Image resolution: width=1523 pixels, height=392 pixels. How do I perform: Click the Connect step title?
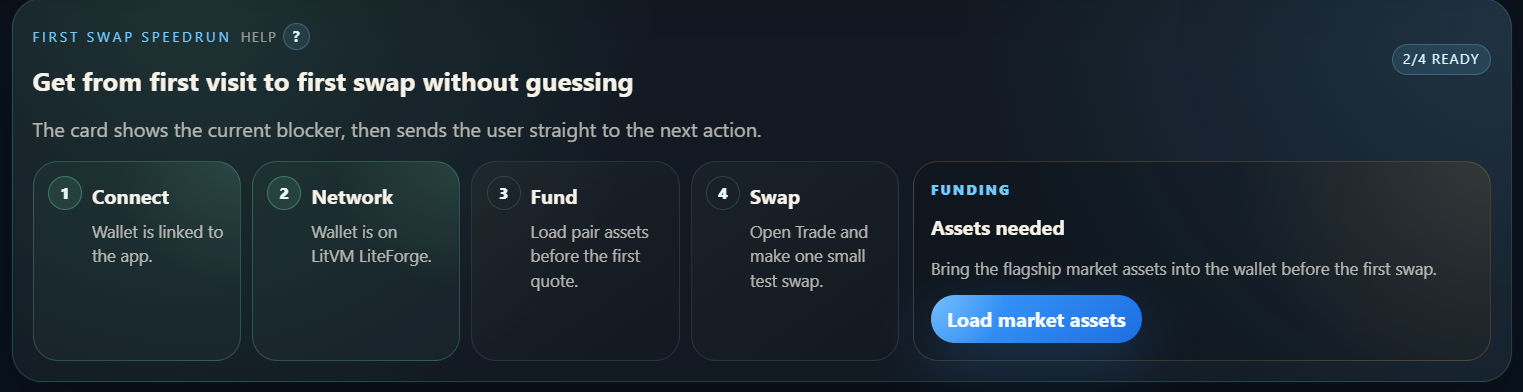click(131, 197)
